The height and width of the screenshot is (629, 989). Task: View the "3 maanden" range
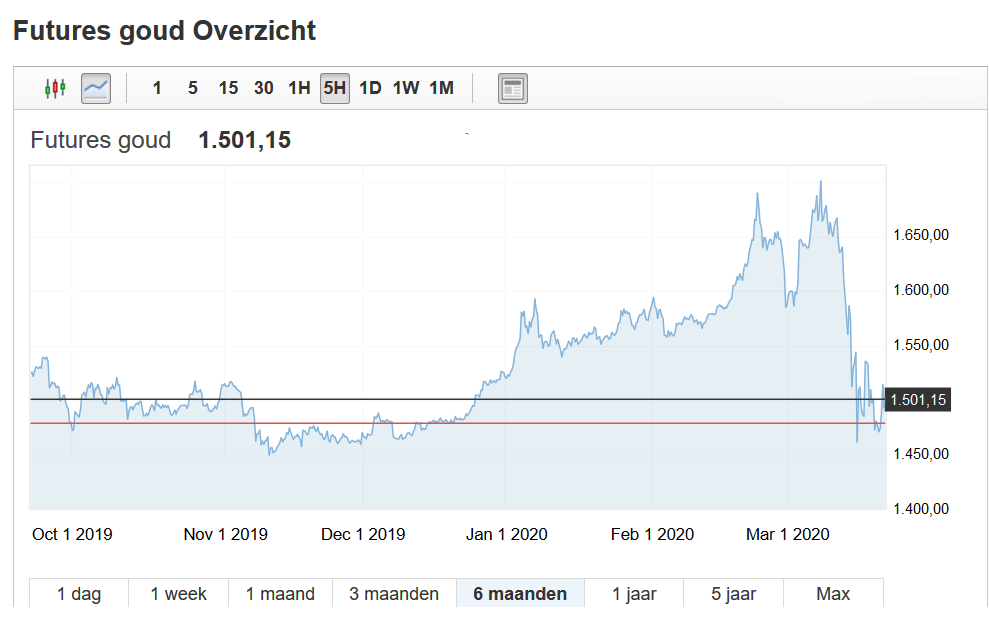coord(393,593)
